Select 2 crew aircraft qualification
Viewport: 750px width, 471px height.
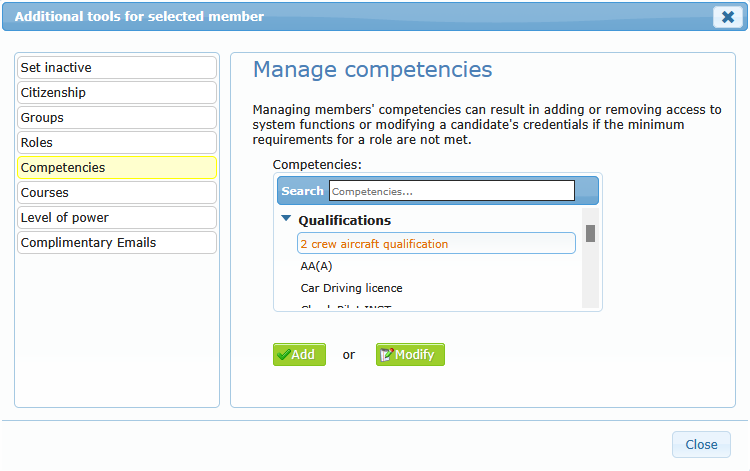click(x=436, y=244)
